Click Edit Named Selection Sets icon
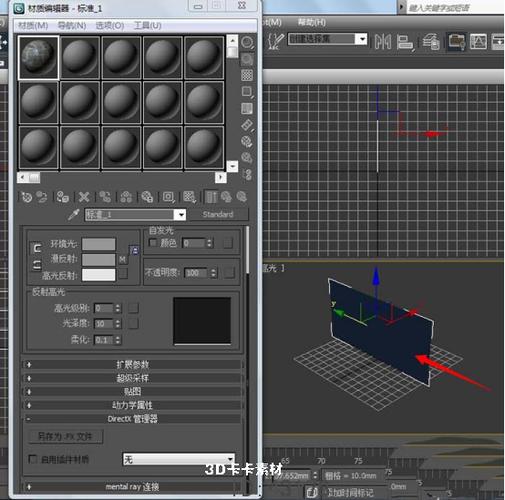 pos(276,42)
